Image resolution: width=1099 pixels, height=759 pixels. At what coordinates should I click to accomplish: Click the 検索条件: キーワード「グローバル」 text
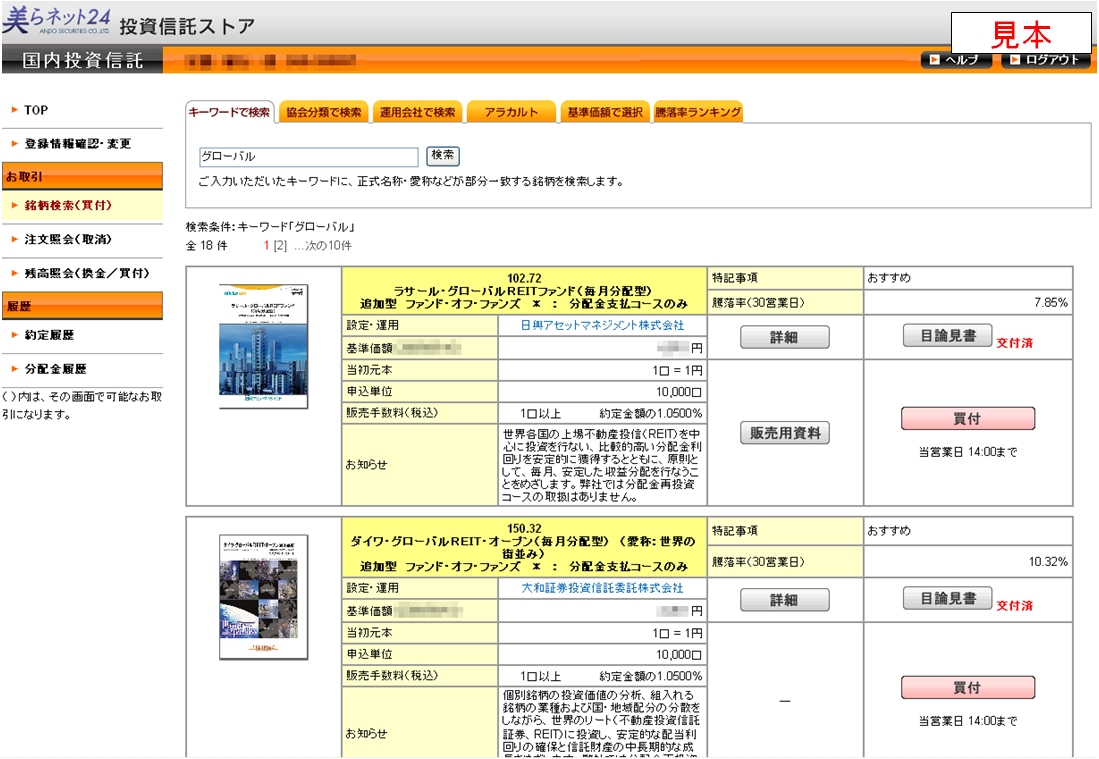(x=271, y=227)
